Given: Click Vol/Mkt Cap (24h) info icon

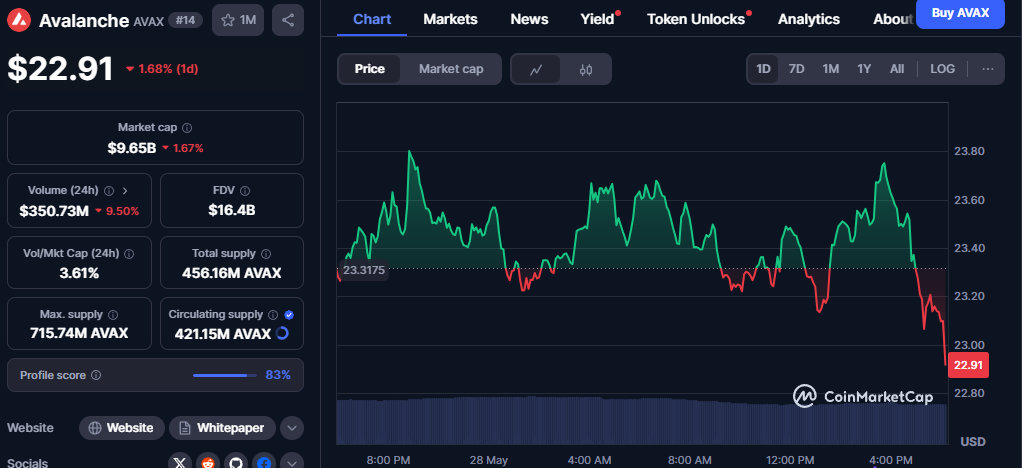Looking at the screenshot, I should point(129,254).
